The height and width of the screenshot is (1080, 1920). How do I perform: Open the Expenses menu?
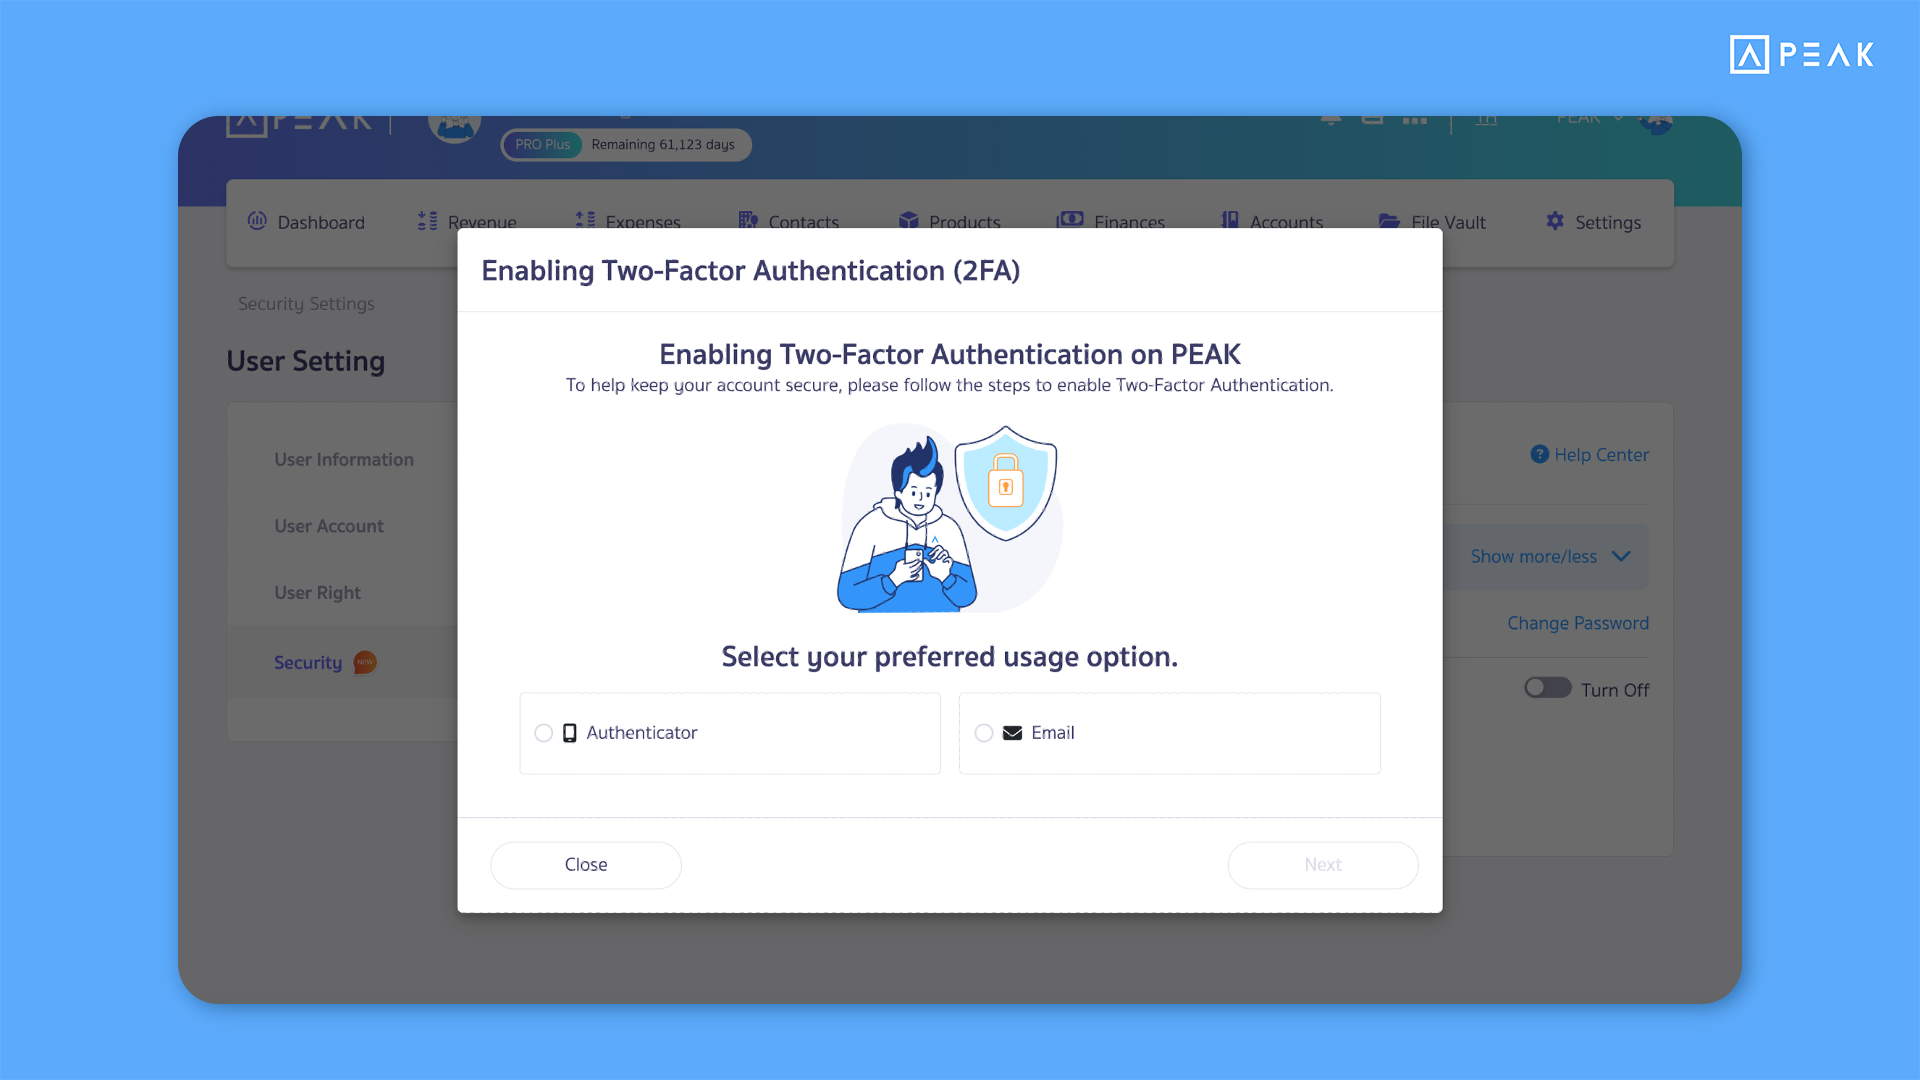[x=628, y=222]
